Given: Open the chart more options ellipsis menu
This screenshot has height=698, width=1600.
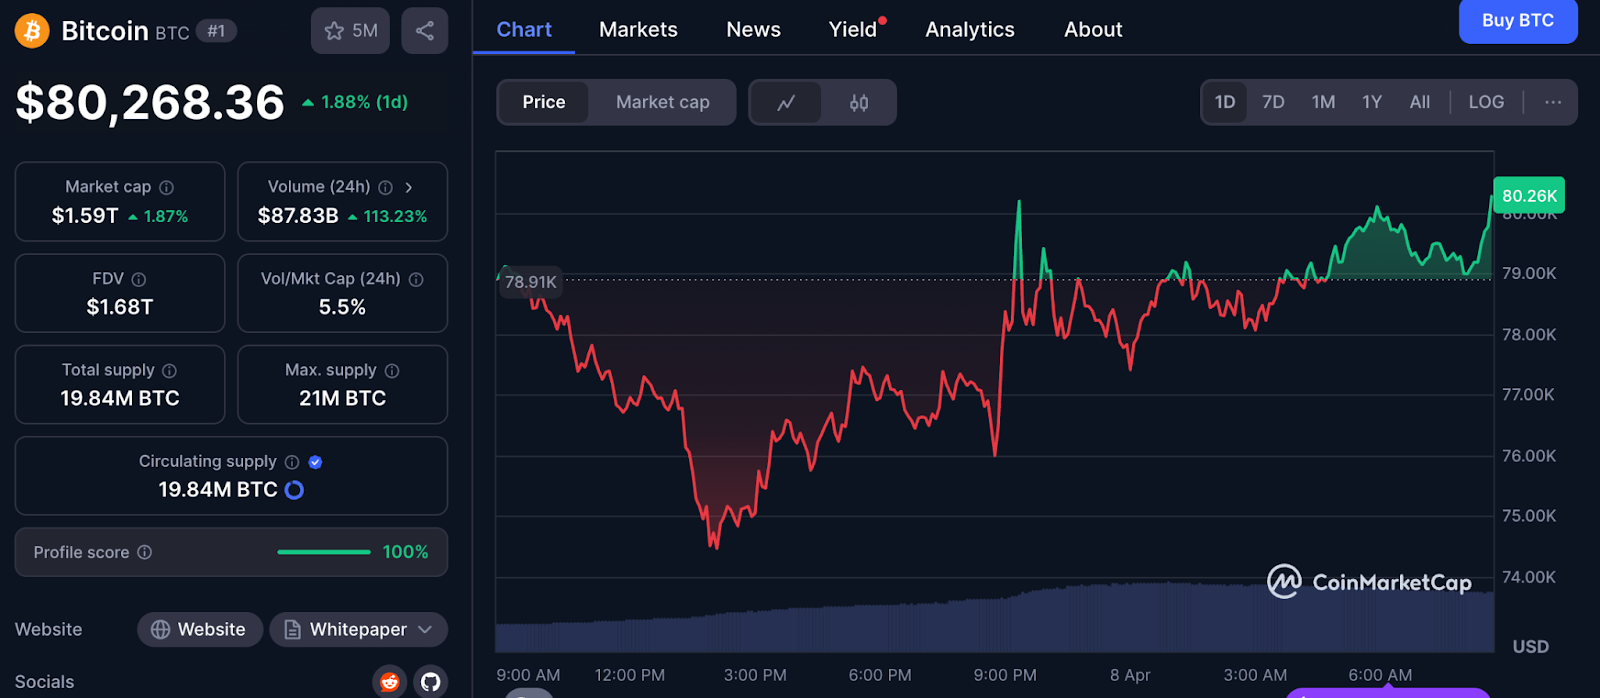Looking at the screenshot, I should pyautogui.click(x=1552, y=102).
